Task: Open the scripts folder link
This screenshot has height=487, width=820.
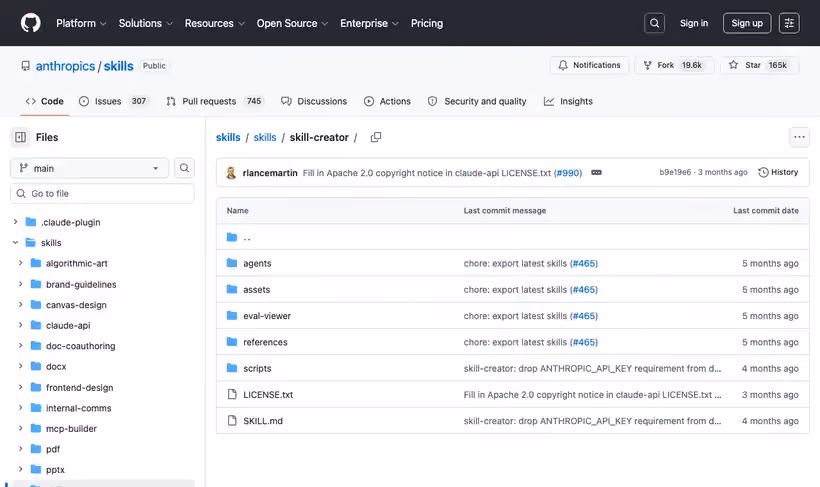Action: pyautogui.click(x=257, y=368)
